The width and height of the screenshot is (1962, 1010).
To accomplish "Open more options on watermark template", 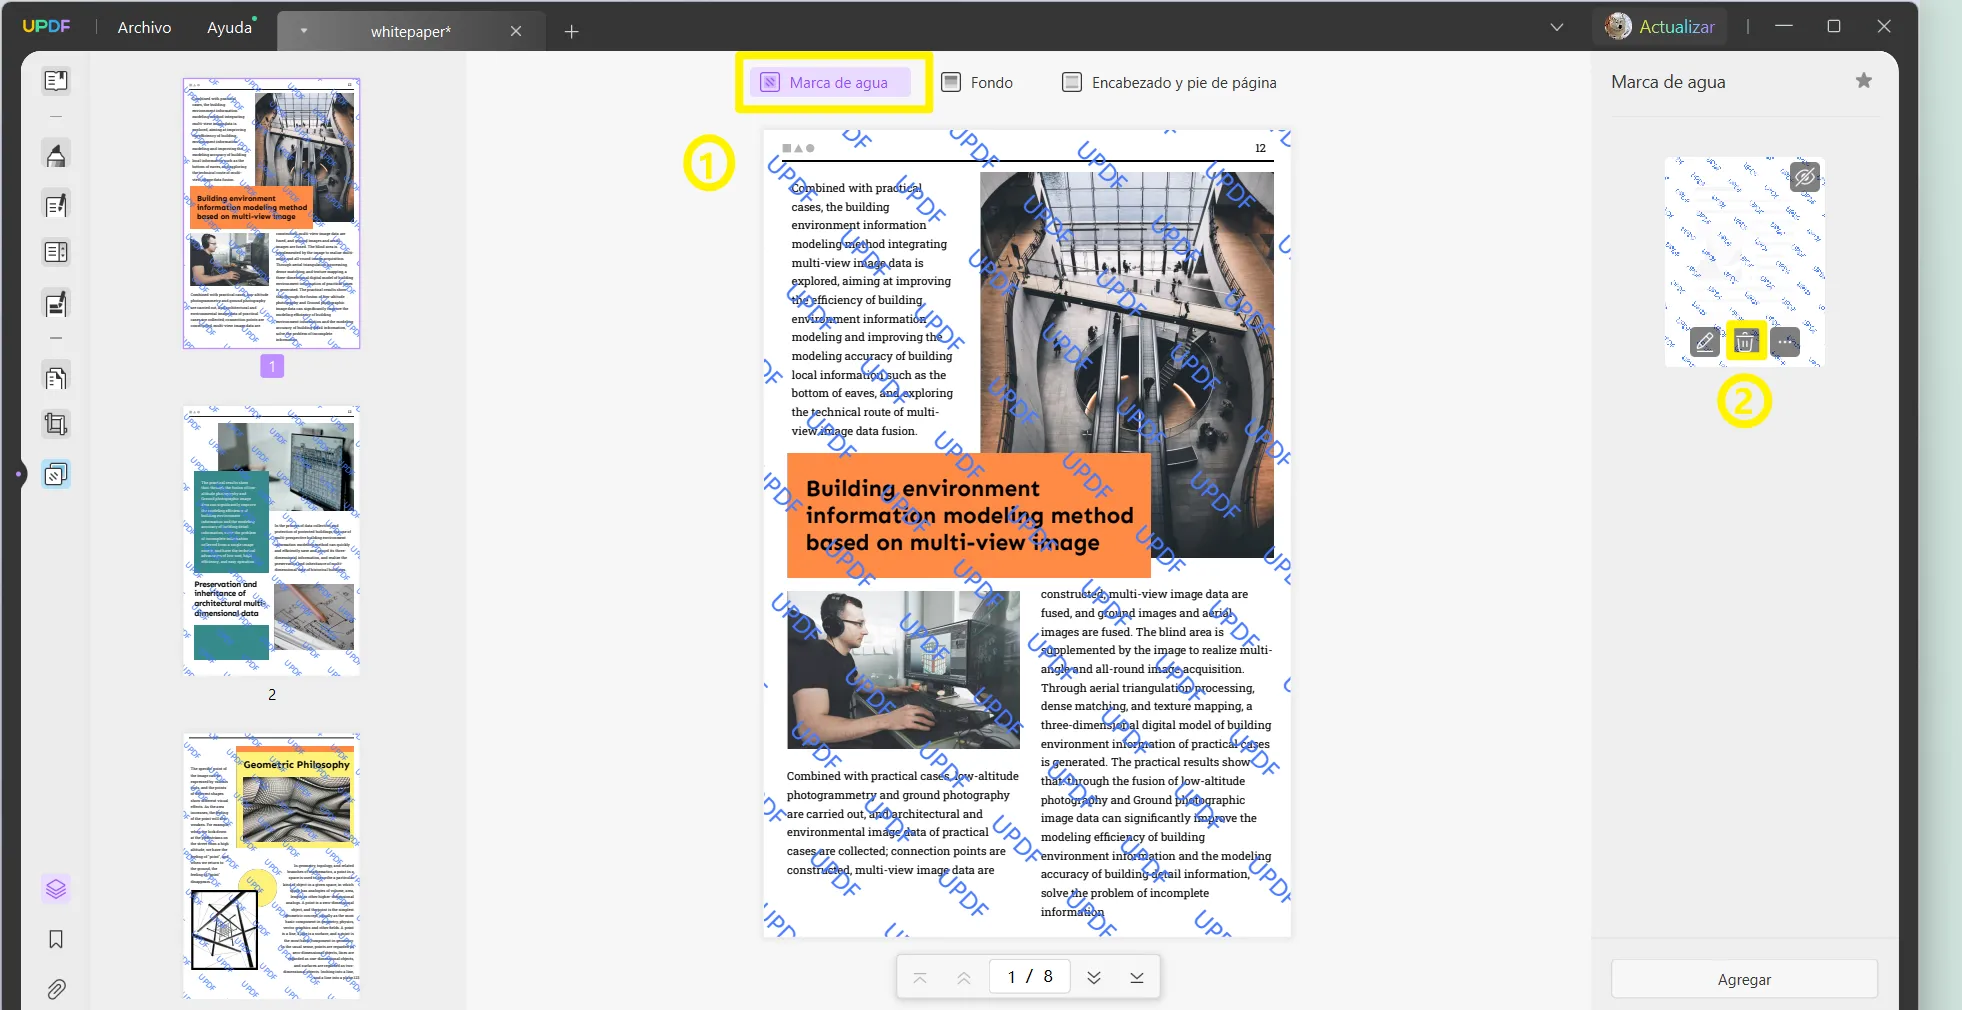I will (x=1785, y=342).
